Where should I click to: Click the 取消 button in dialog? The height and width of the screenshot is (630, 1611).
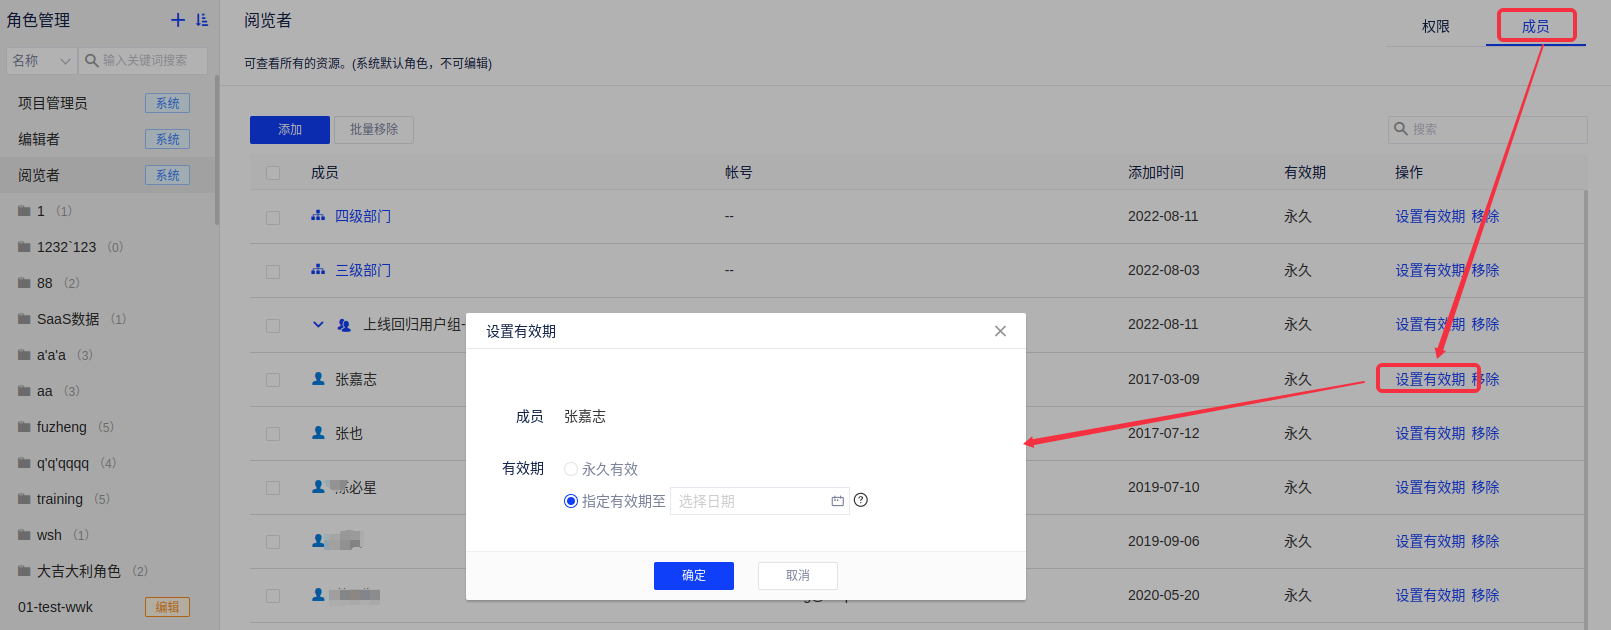[797, 576]
